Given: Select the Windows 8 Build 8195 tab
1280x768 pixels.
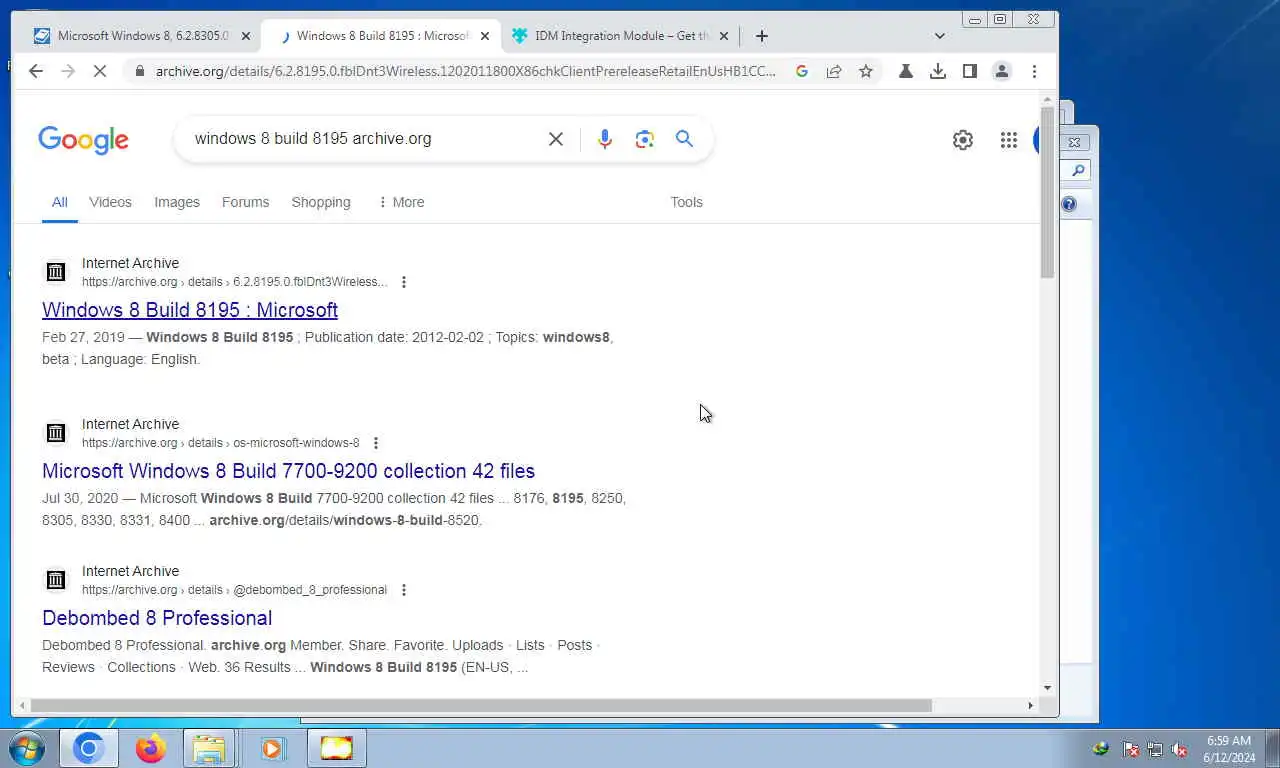Looking at the screenshot, I should click(x=380, y=36).
